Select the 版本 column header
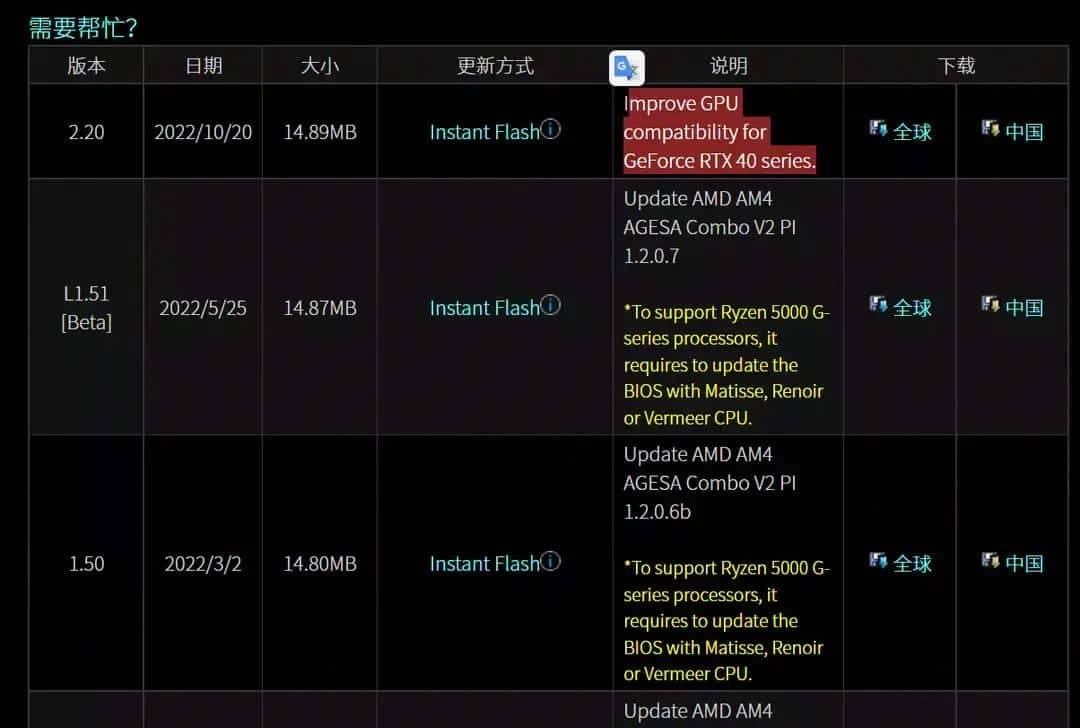1080x728 pixels. [x=86, y=65]
